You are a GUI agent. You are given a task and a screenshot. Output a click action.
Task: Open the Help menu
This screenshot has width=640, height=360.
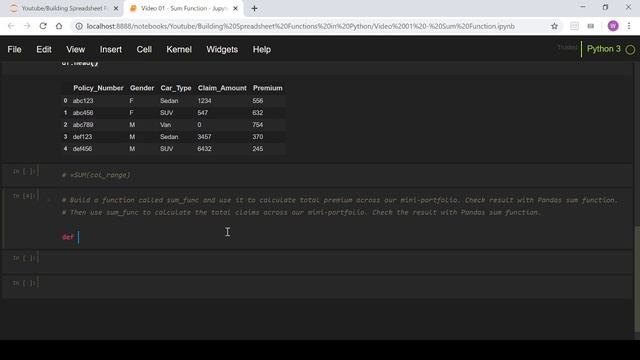point(262,49)
